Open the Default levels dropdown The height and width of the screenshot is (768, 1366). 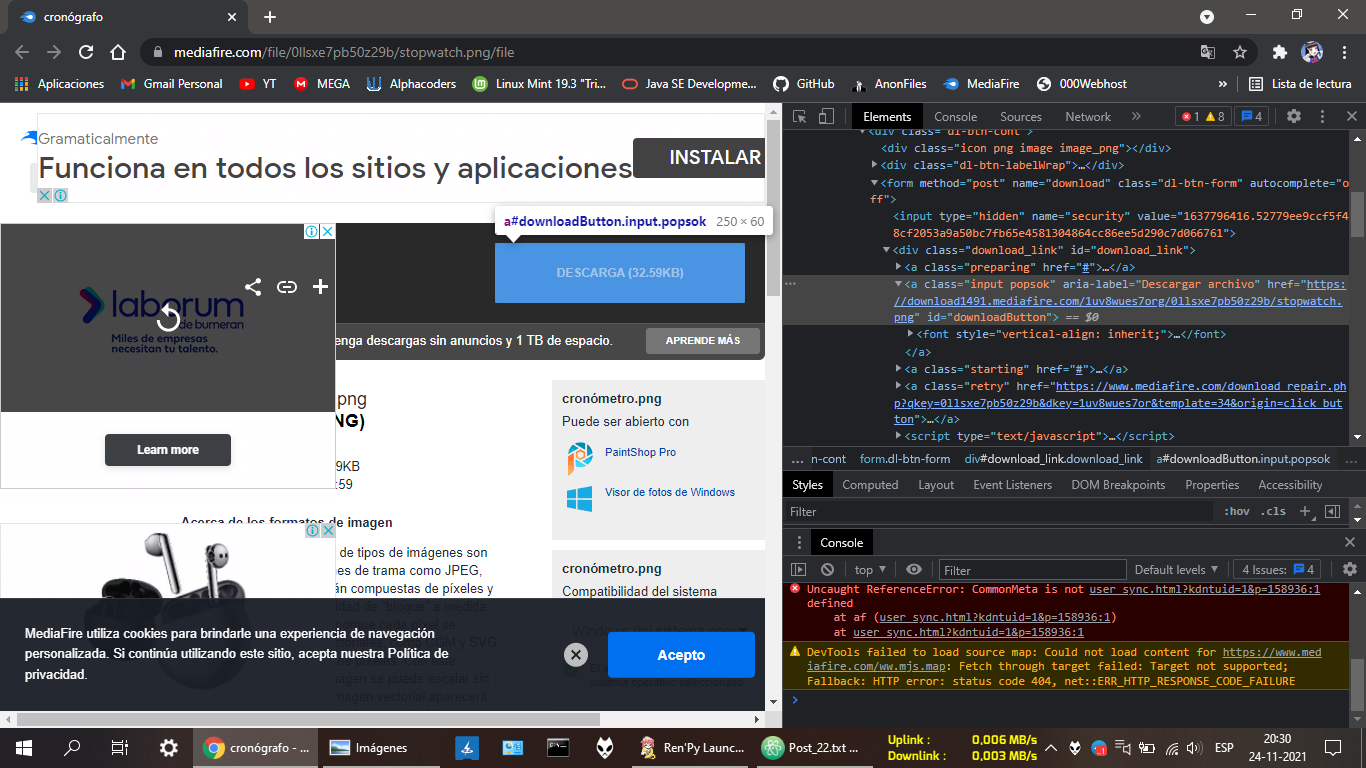click(x=1176, y=569)
